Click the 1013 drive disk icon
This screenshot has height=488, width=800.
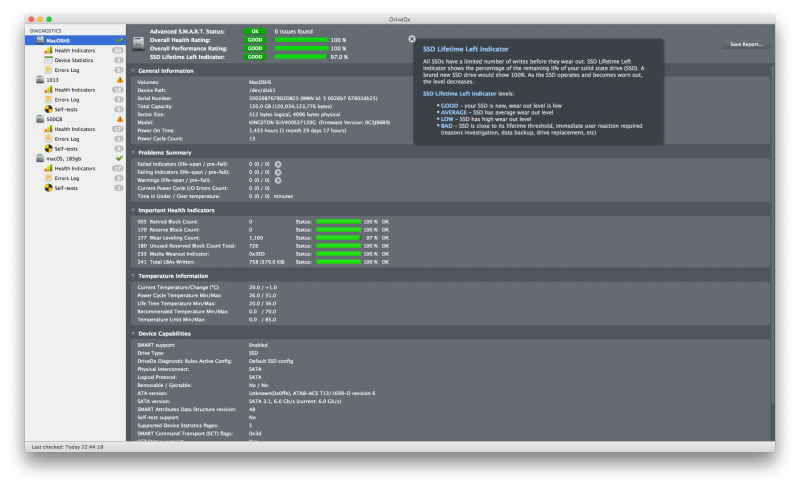(39, 79)
